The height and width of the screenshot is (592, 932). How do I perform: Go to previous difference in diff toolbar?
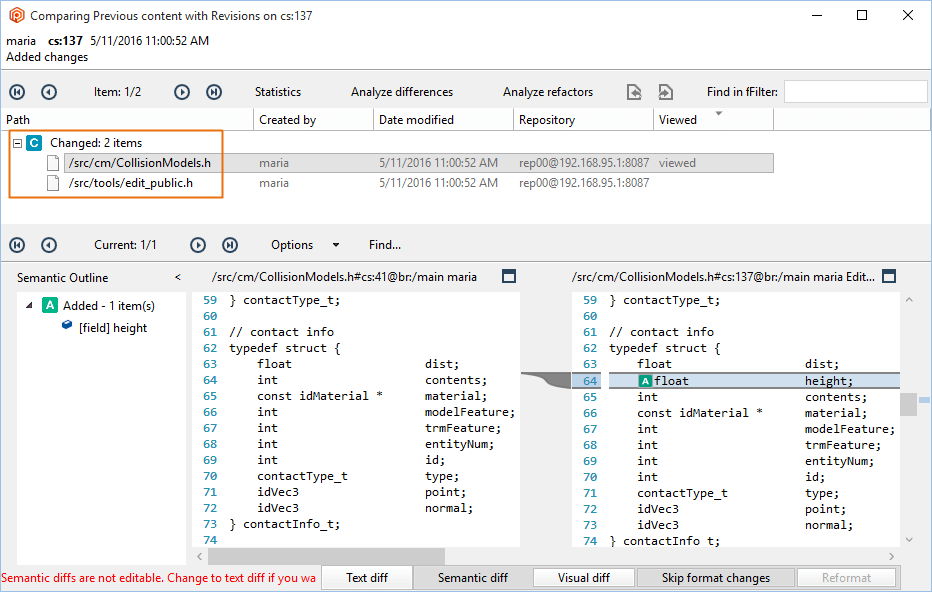[x=49, y=245]
